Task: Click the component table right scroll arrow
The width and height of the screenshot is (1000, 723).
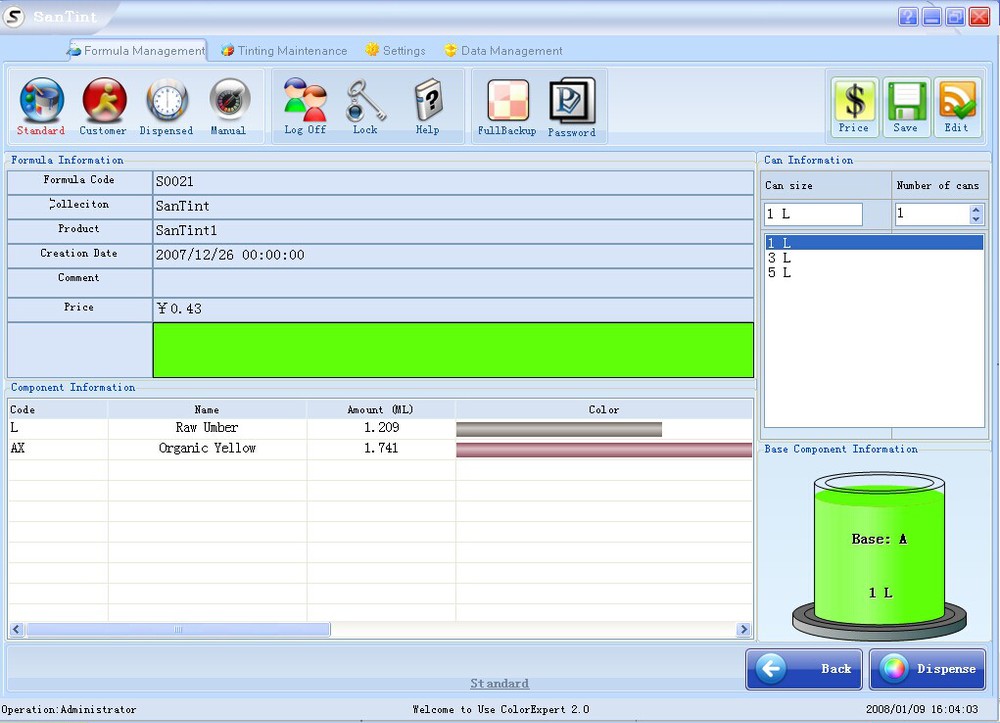Action: (743, 630)
